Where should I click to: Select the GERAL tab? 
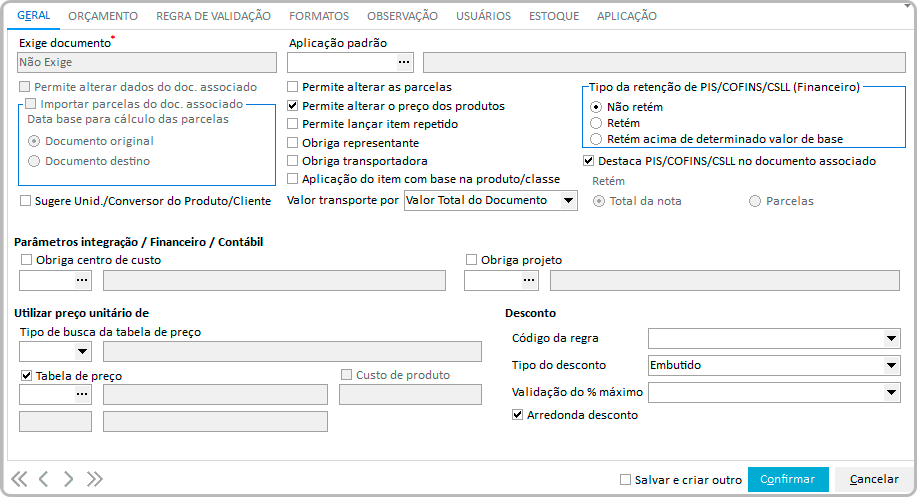pyautogui.click(x=33, y=15)
